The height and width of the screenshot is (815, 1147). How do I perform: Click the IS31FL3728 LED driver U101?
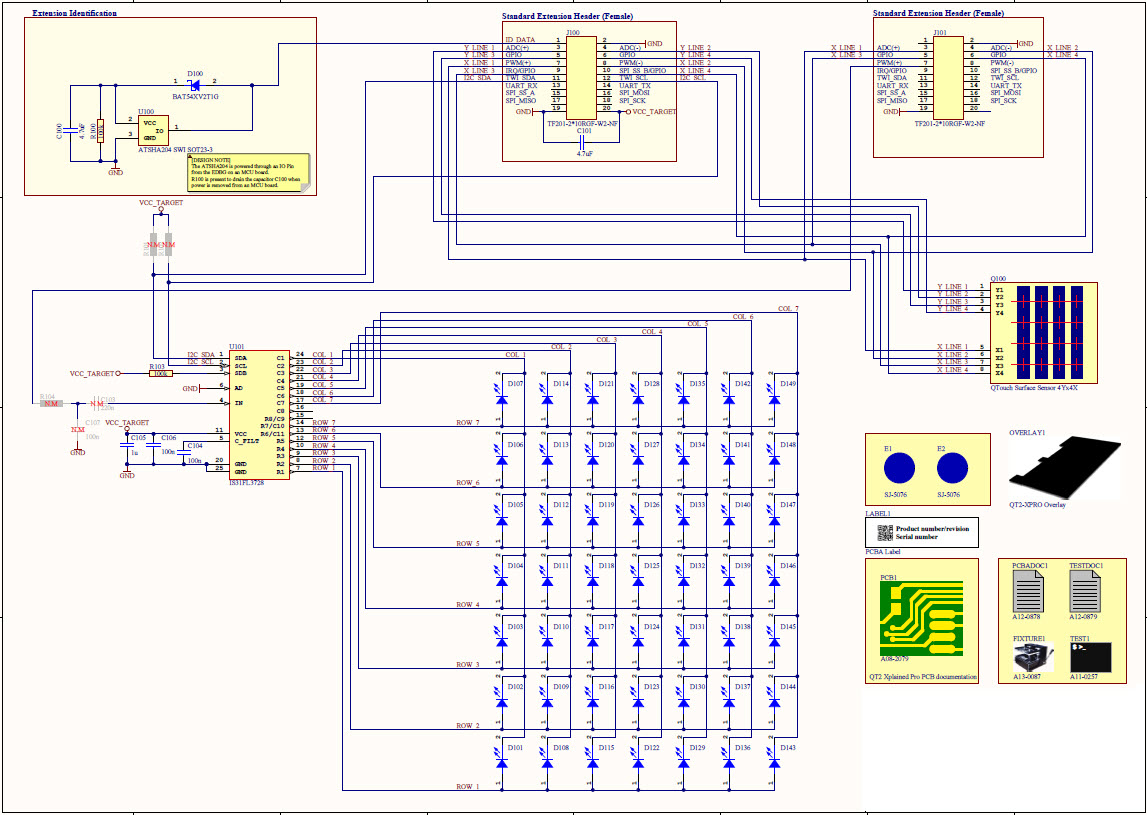coord(258,415)
